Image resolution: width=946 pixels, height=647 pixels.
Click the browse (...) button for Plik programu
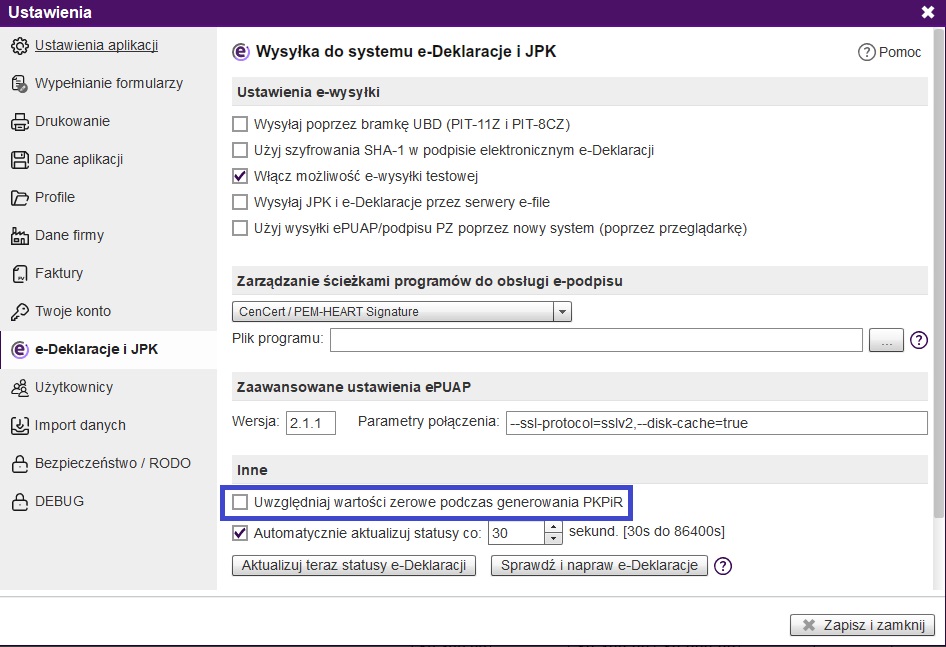click(x=886, y=340)
